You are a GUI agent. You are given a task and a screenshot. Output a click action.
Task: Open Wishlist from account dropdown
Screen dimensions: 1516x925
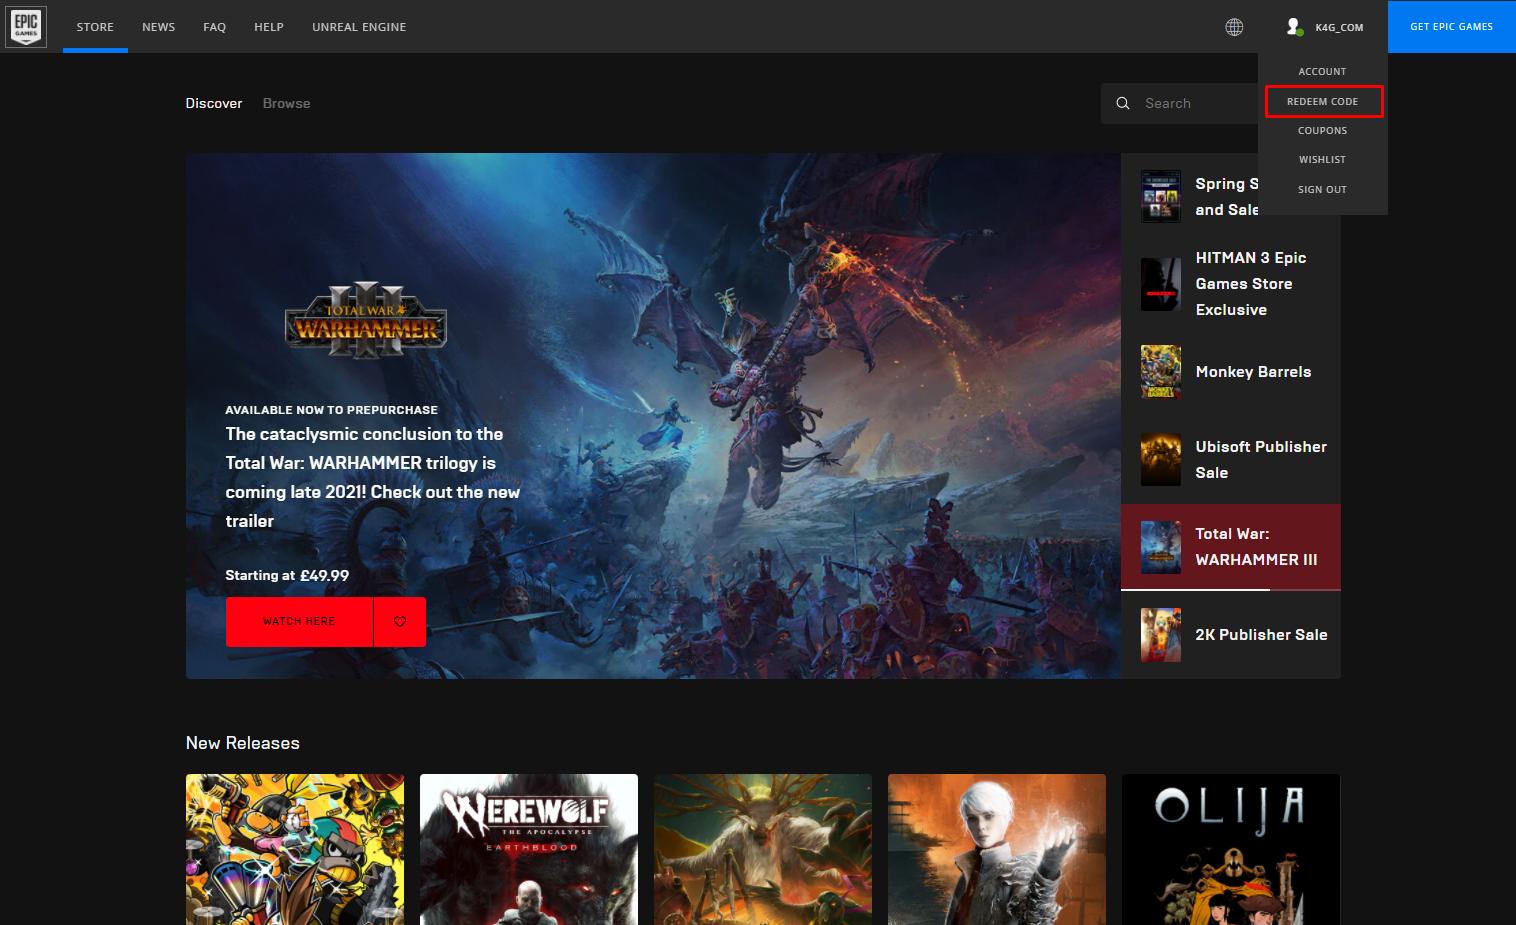(1323, 160)
